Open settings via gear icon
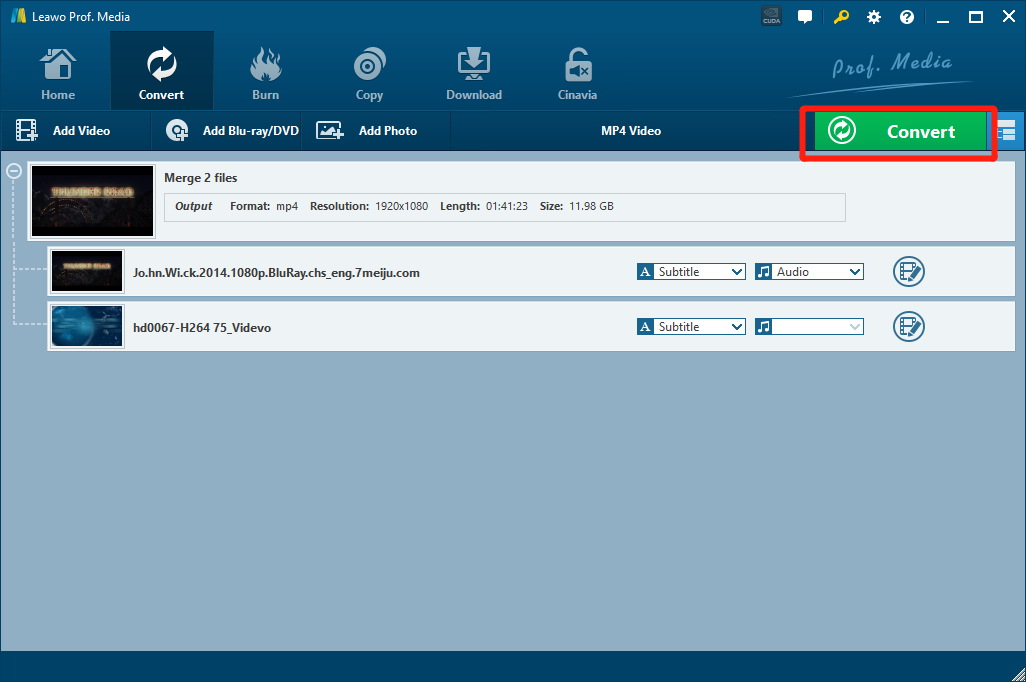This screenshot has height=682, width=1026. [874, 17]
